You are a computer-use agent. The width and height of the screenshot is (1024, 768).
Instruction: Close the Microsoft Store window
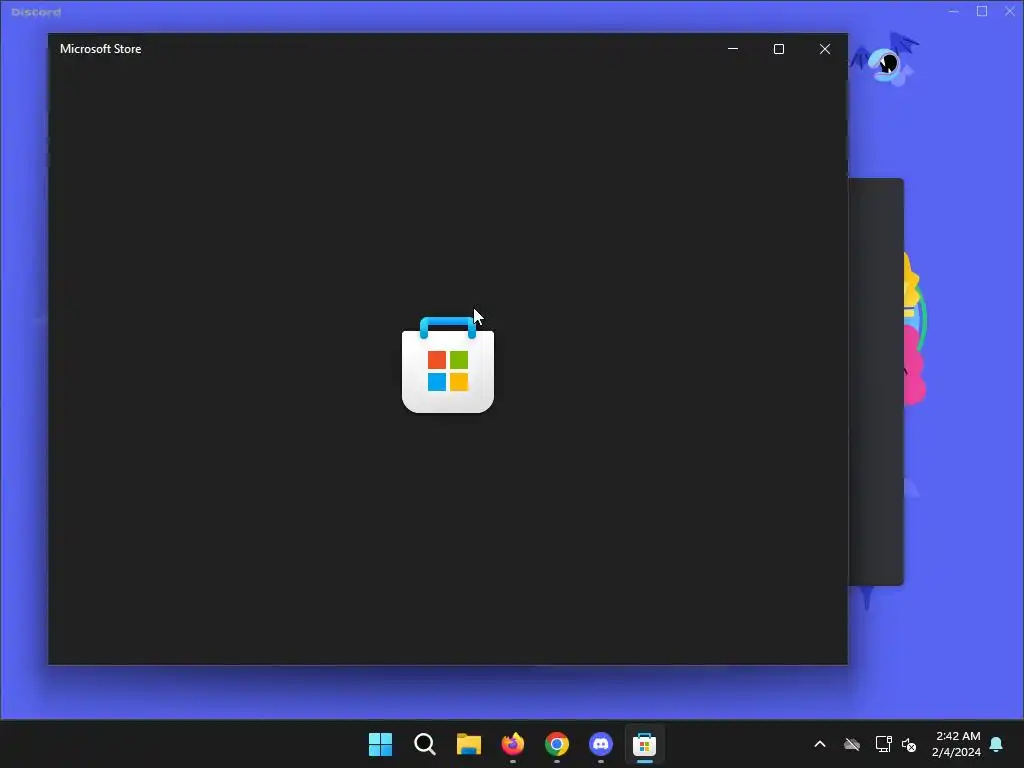tap(825, 49)
